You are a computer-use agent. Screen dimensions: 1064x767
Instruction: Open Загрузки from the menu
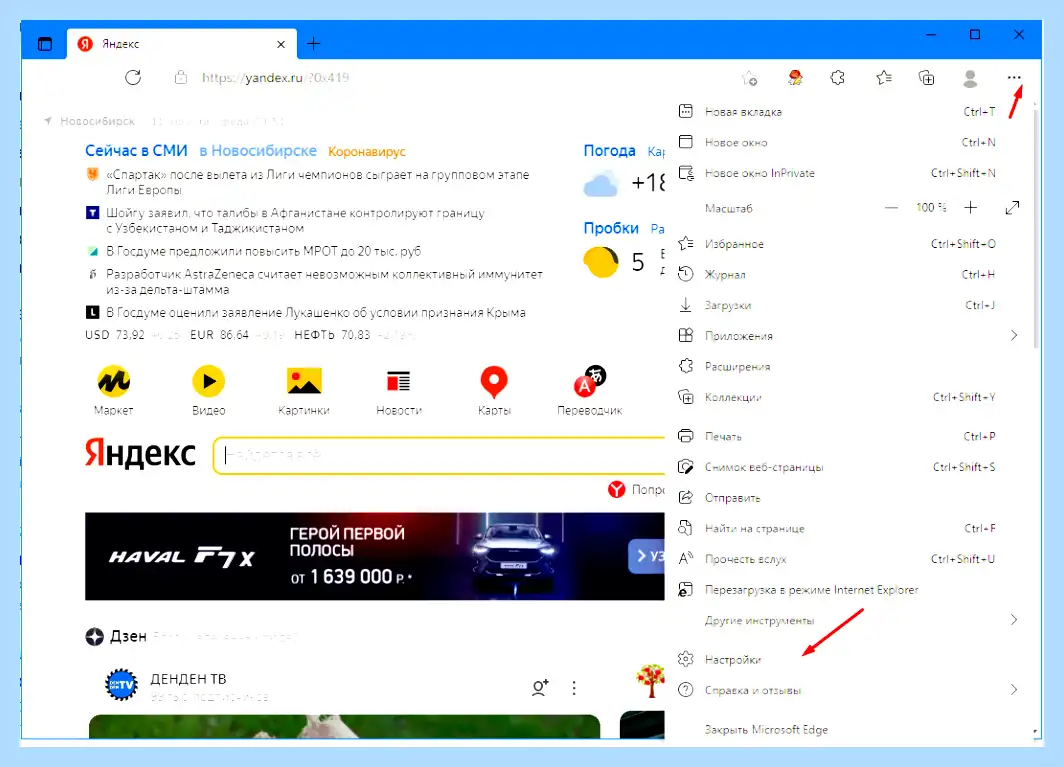click(x=848, y=305)
